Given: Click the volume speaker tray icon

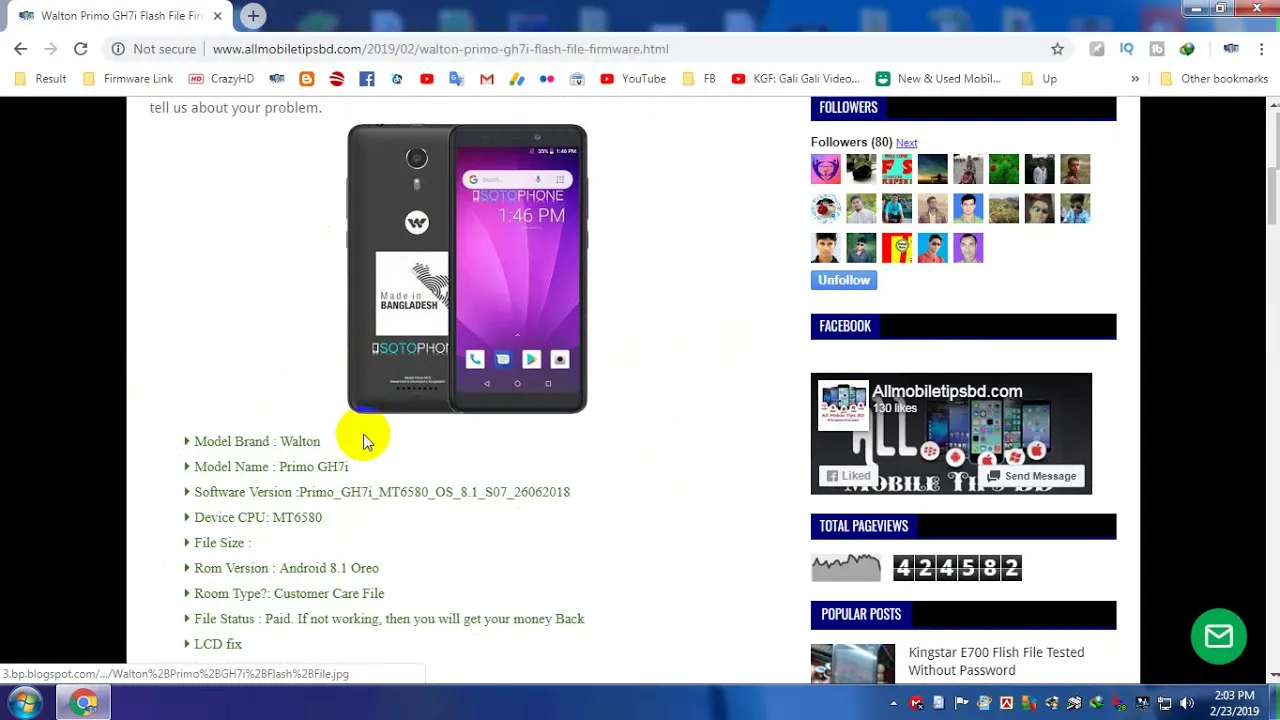Looking at the screenshot, I should (1187, 703).
